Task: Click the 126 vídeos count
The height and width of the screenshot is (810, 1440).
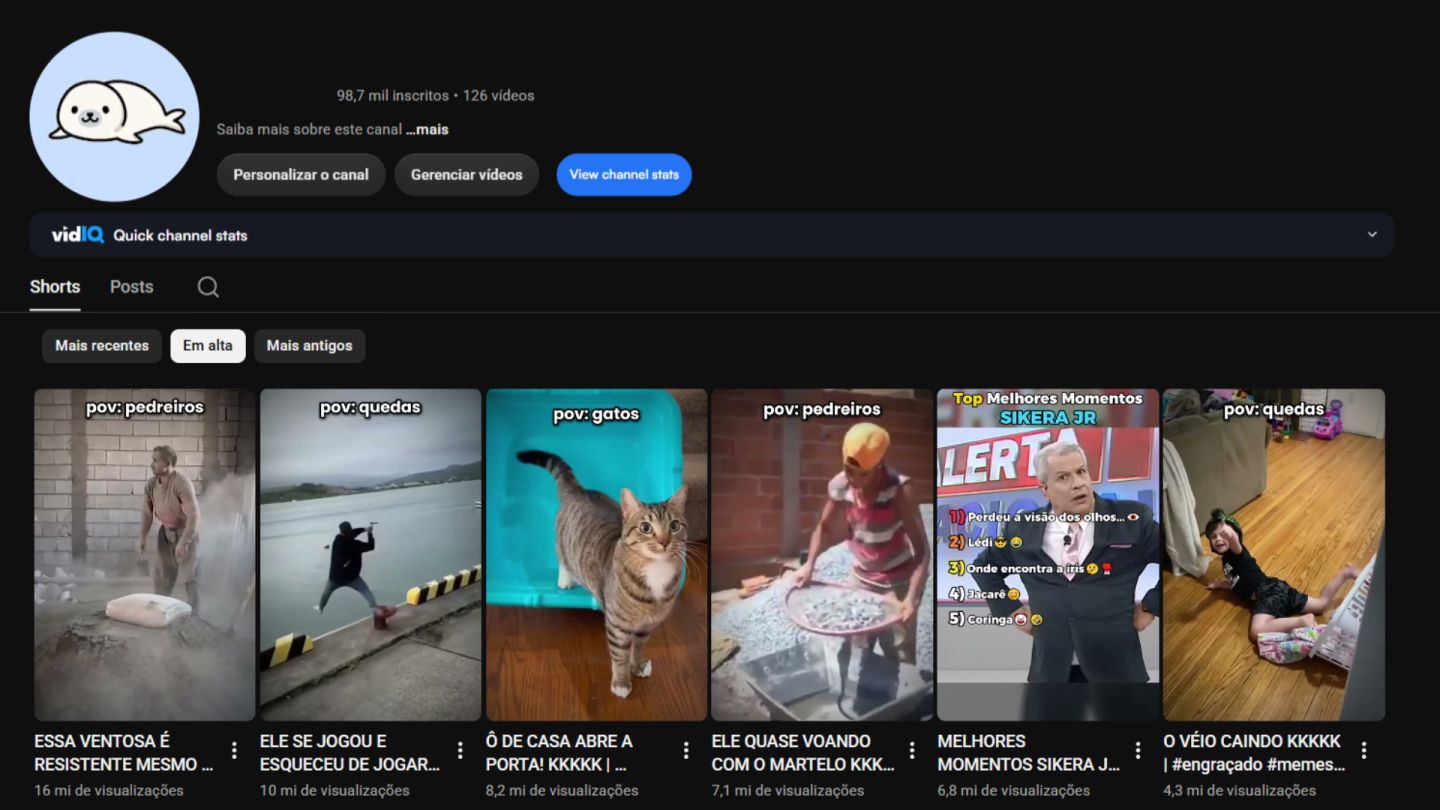Action: 498,96
